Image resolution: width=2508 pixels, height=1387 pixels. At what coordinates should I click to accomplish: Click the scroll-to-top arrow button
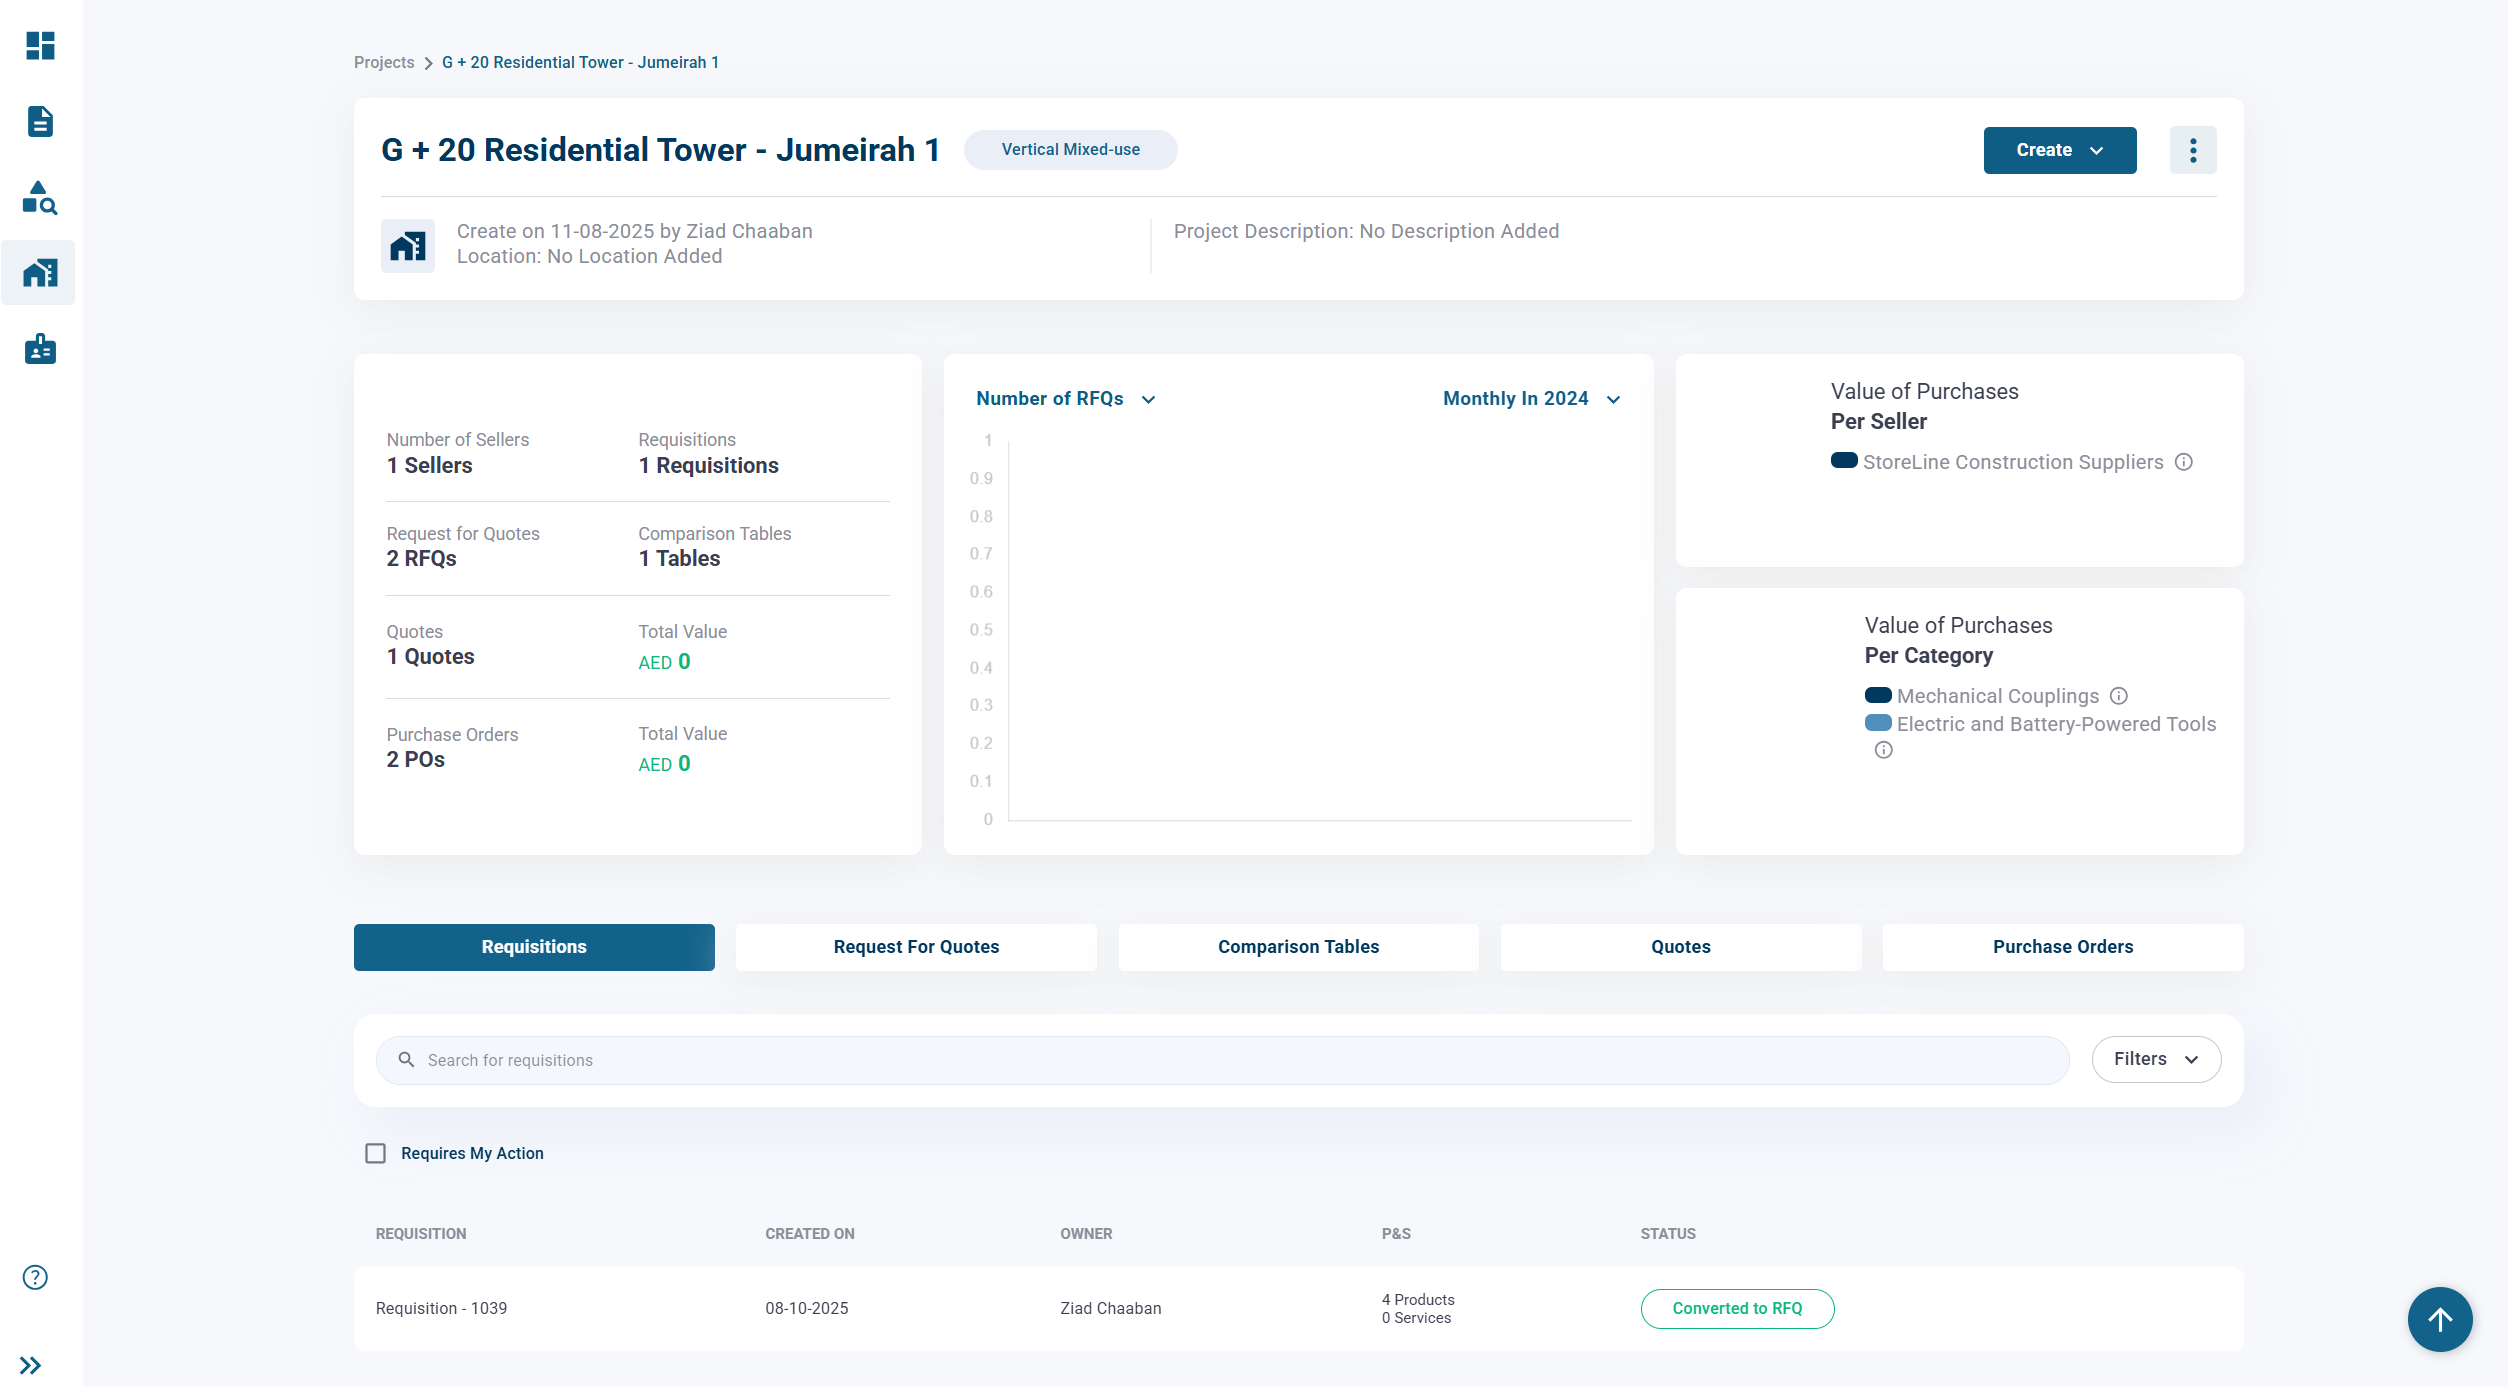(2439, 1319)
